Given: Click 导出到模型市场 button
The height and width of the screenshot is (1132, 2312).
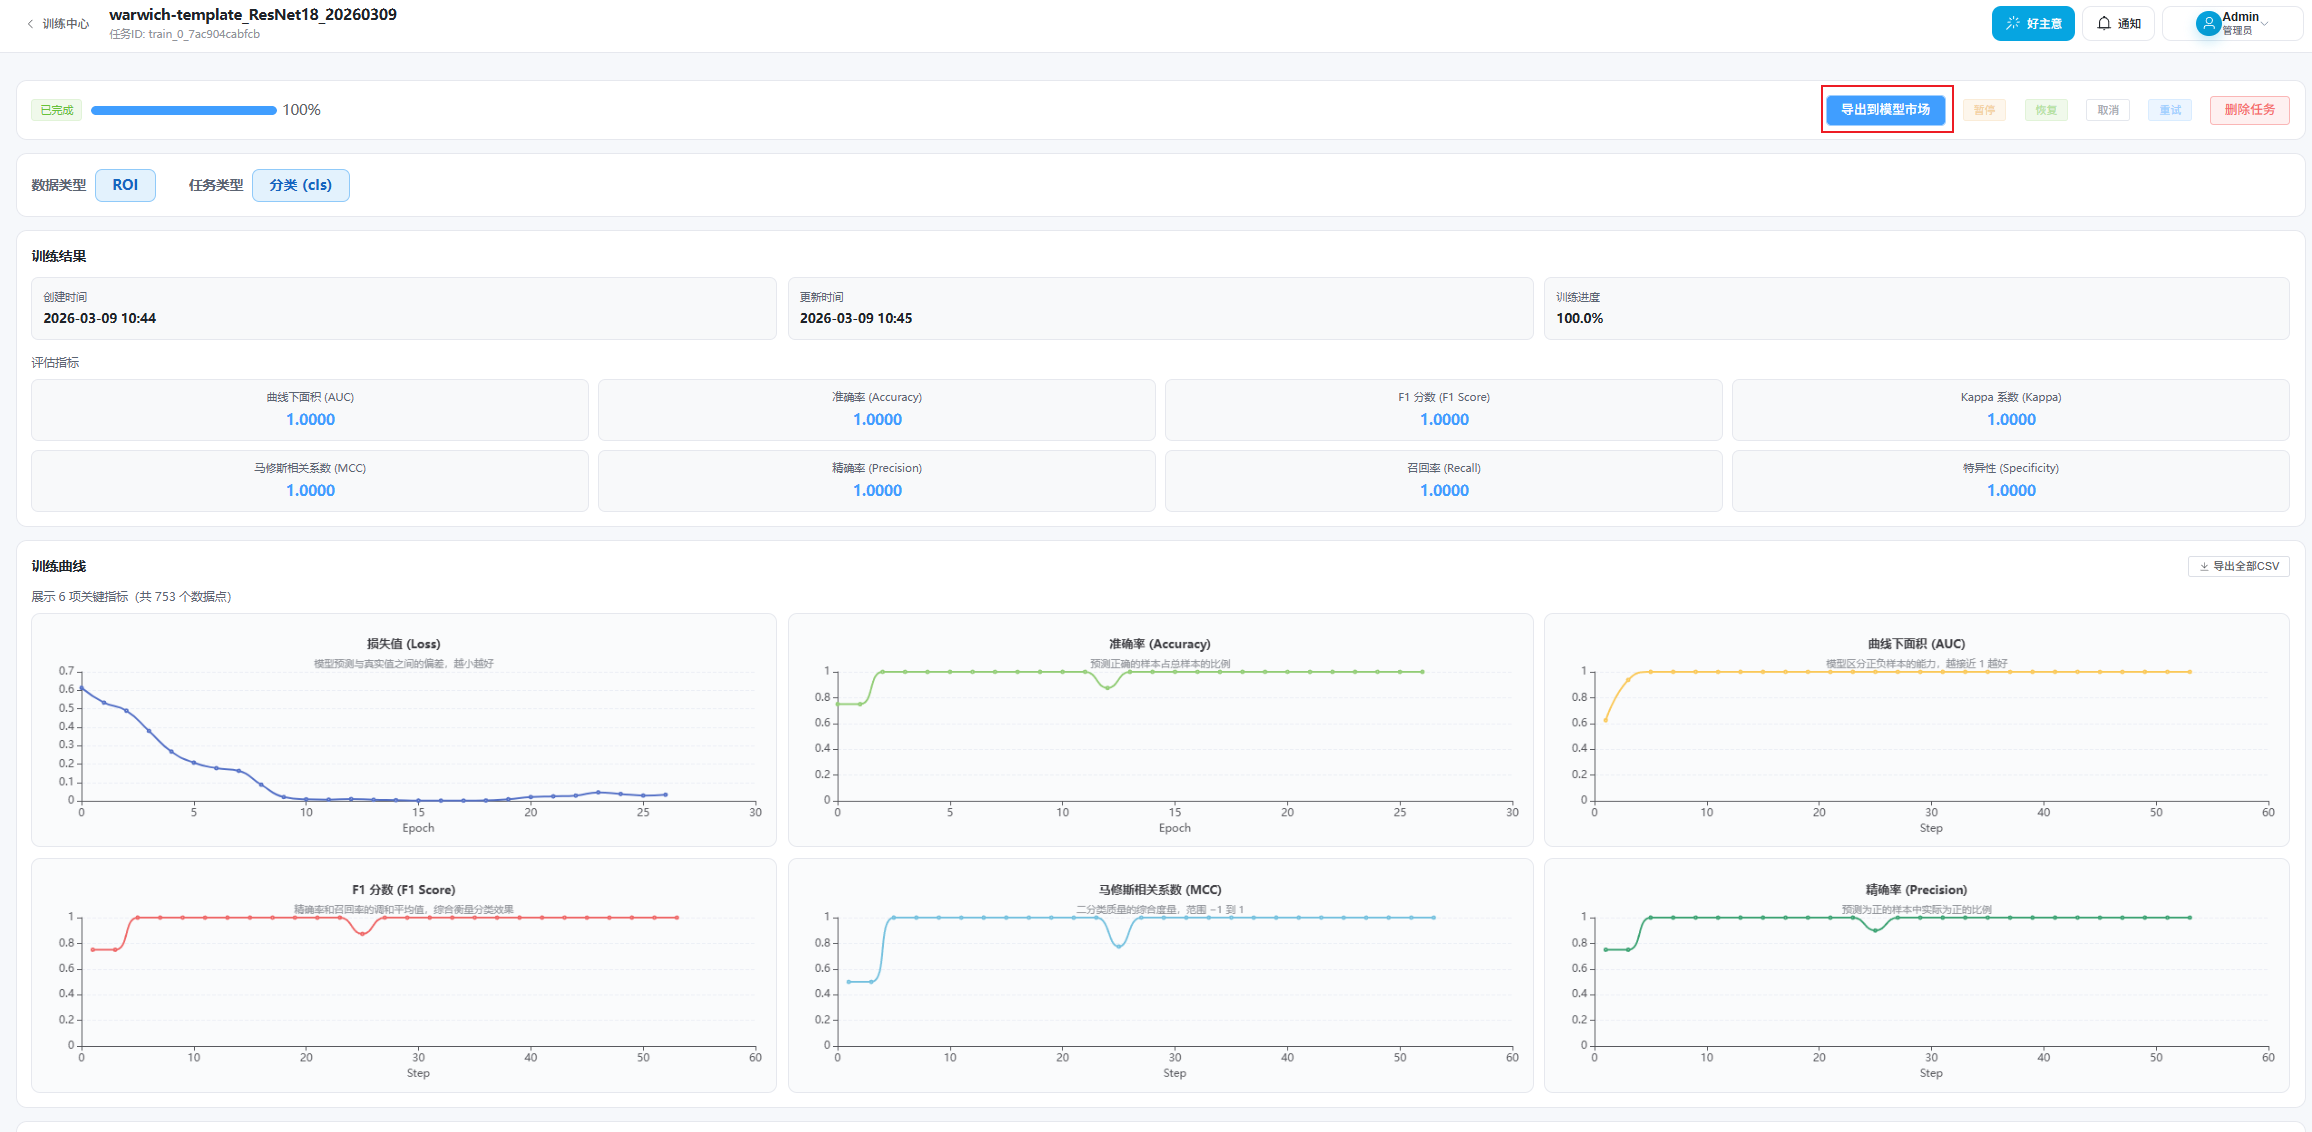Looking at the screenshot, I should click(1885, 110).
